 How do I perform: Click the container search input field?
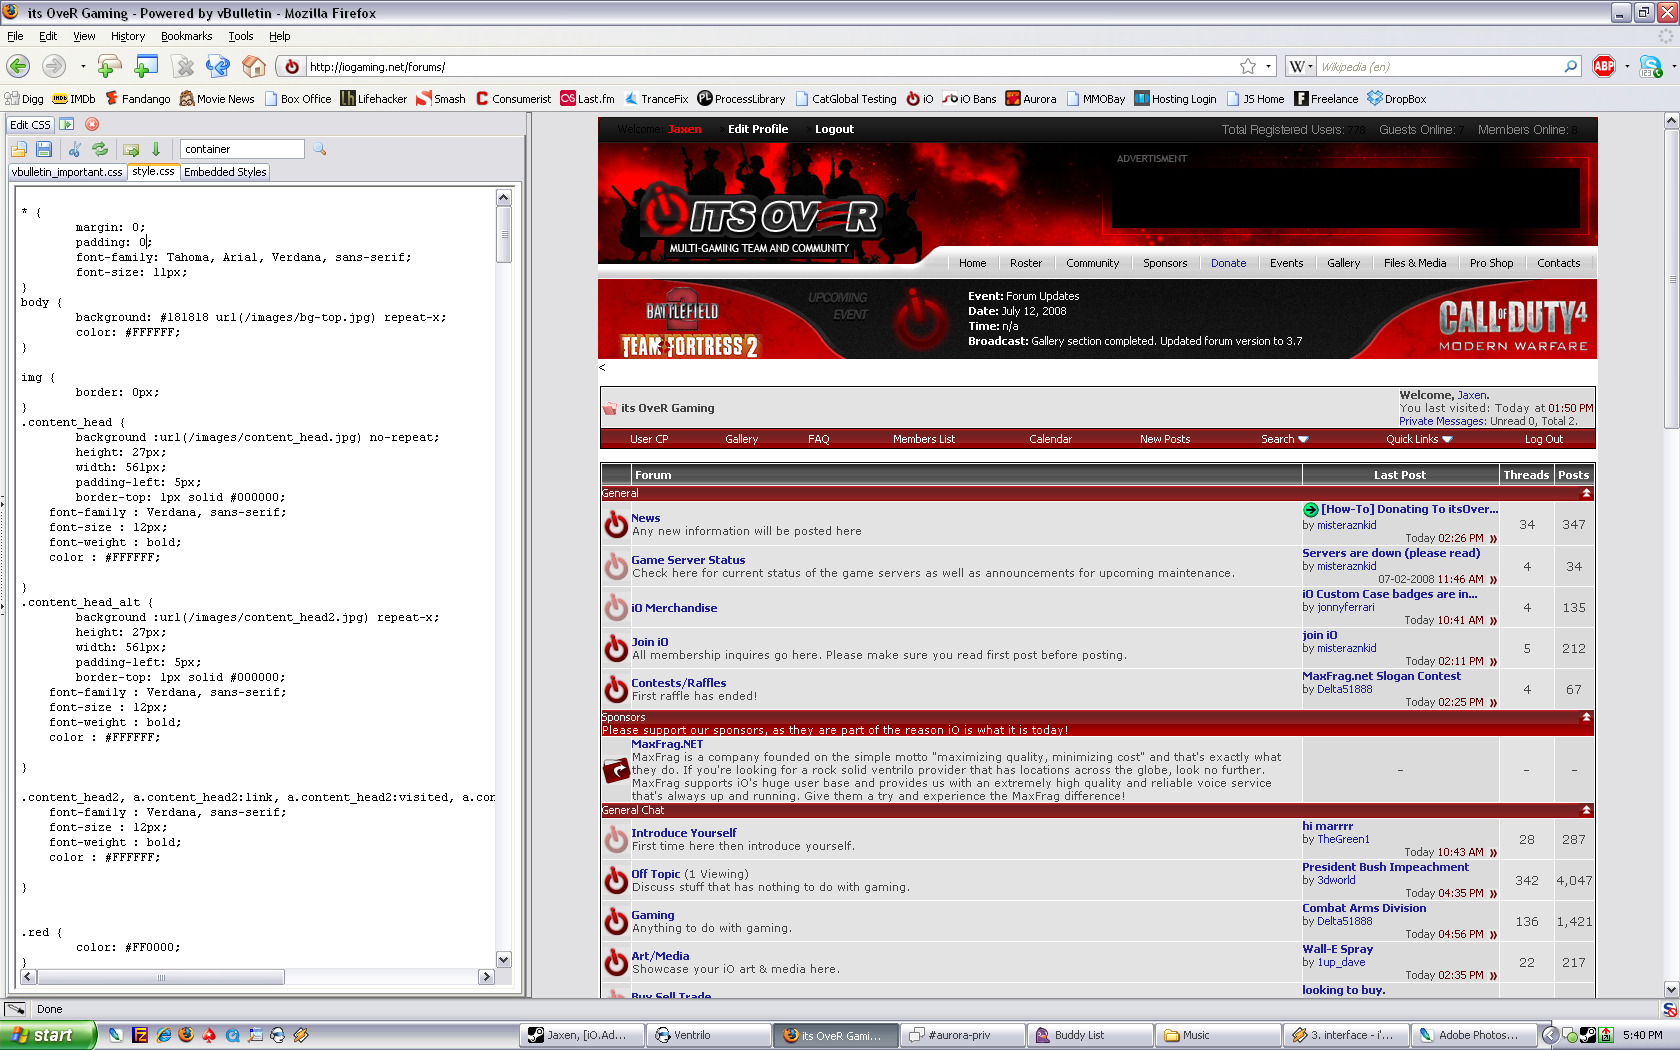[x=241, y=149]
